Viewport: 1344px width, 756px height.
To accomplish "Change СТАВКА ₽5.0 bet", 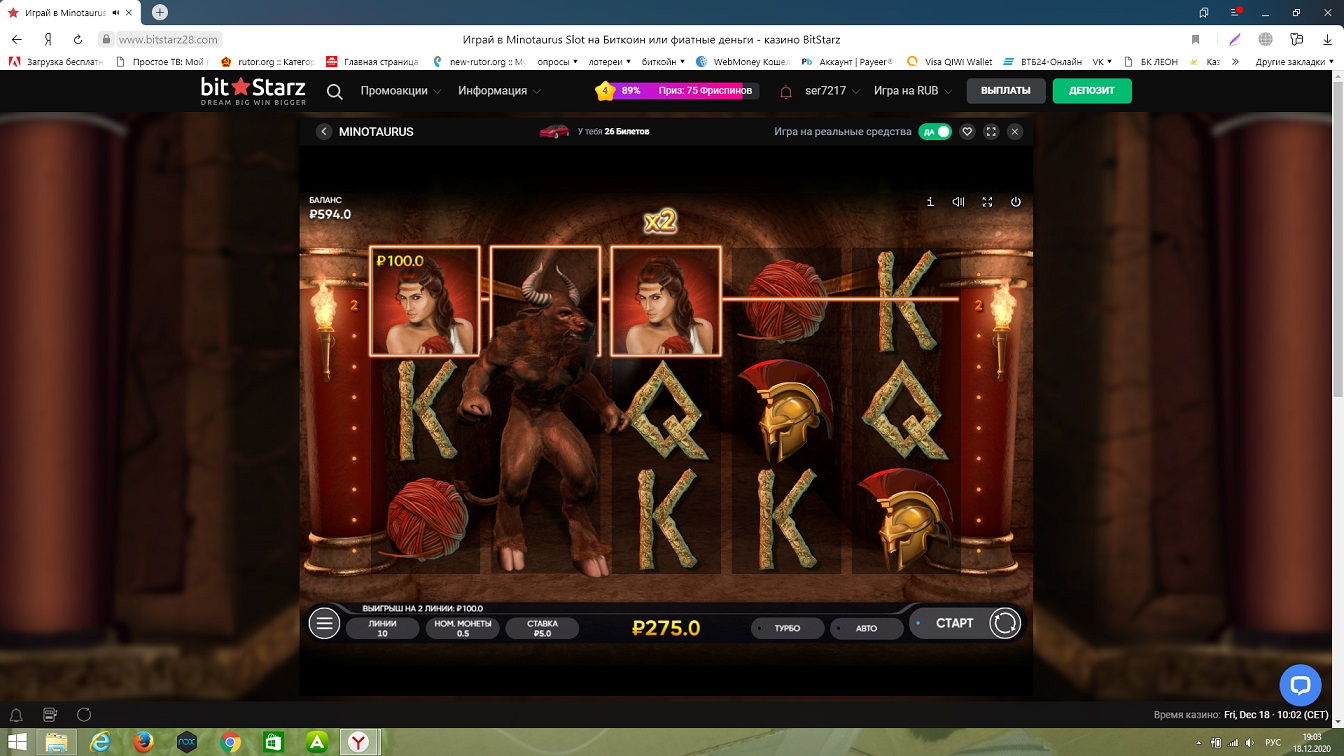I will 543,628.
